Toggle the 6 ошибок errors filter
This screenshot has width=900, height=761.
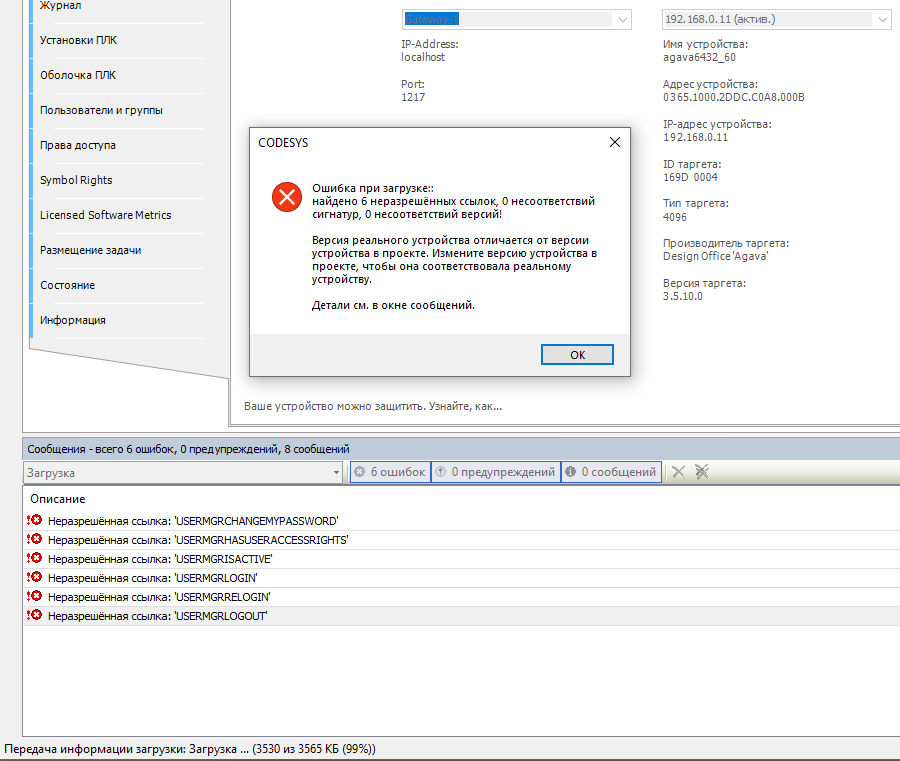[390, 472]
